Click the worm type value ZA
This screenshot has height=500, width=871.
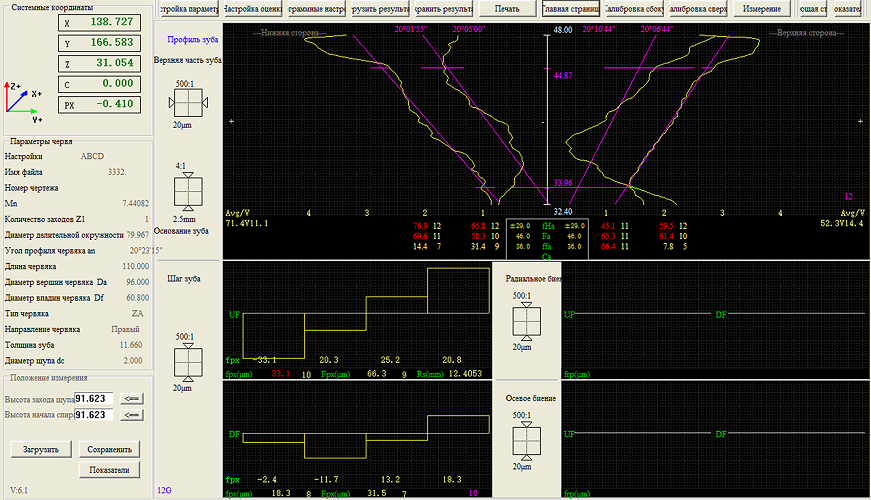click(137, 314)
